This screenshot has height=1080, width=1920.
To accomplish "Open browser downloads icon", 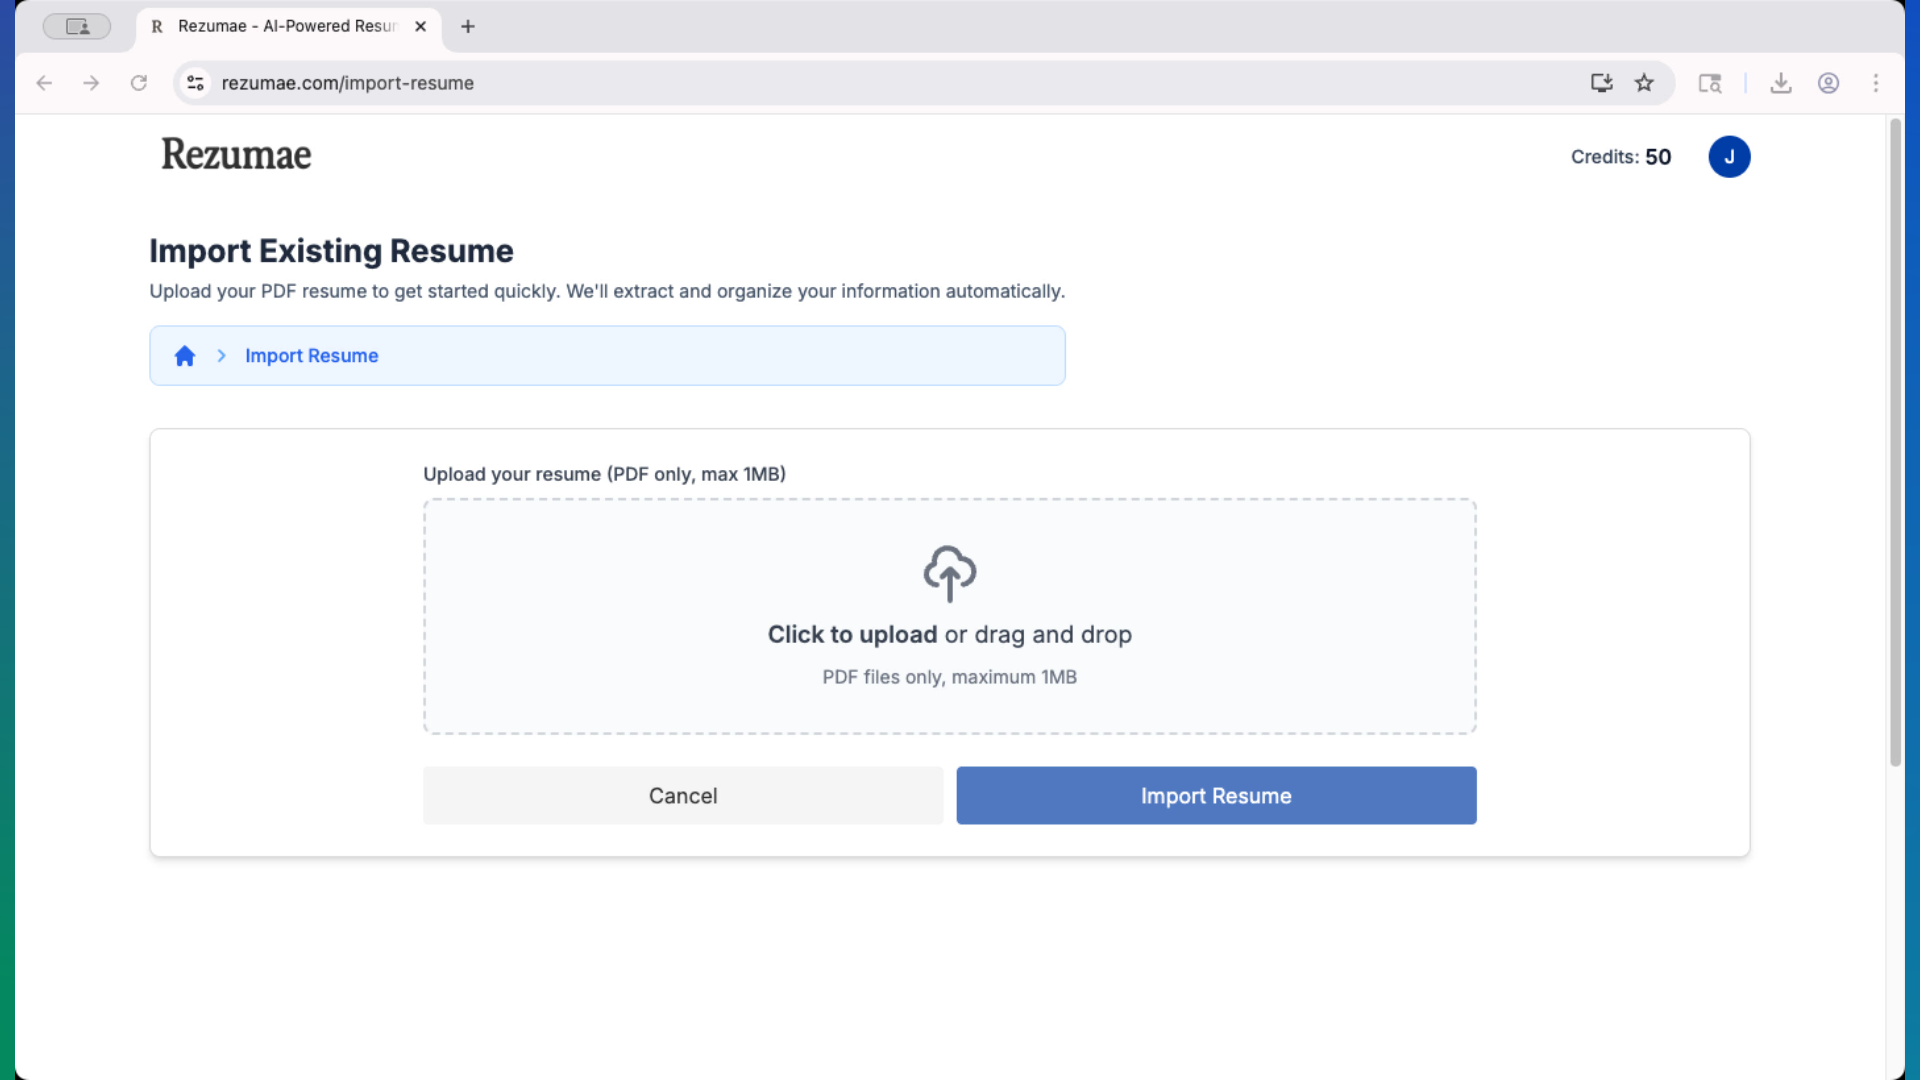I will (x=1781, y=83).
